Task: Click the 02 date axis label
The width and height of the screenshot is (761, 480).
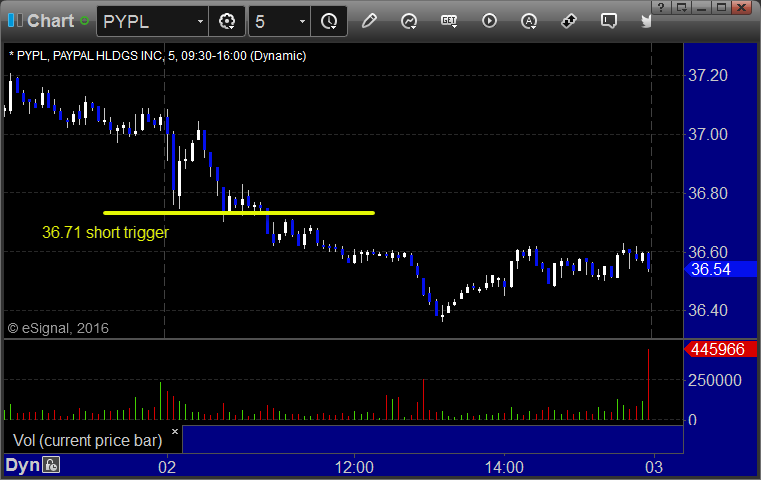Action: point(167,467)
